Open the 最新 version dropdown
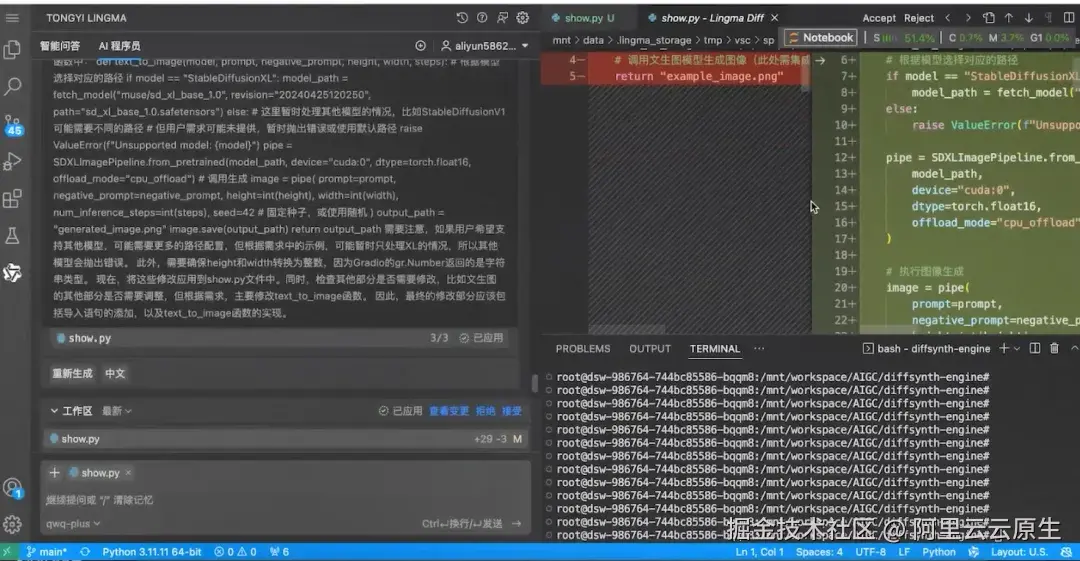The width and height of the screenshot is (1080, 561). (116, 411)
